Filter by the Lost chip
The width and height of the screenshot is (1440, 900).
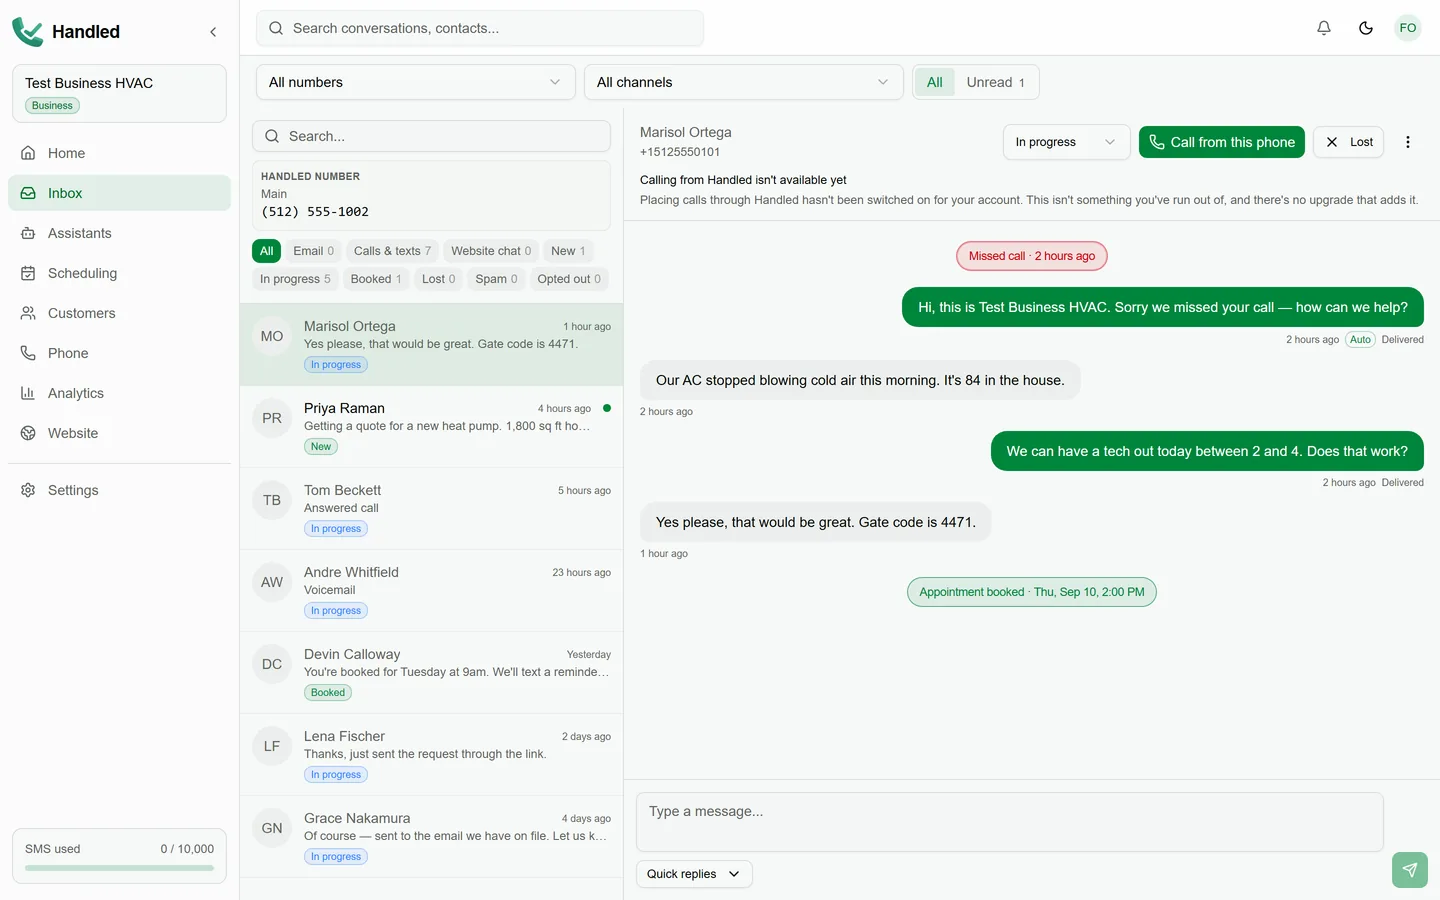pos(439,279)
